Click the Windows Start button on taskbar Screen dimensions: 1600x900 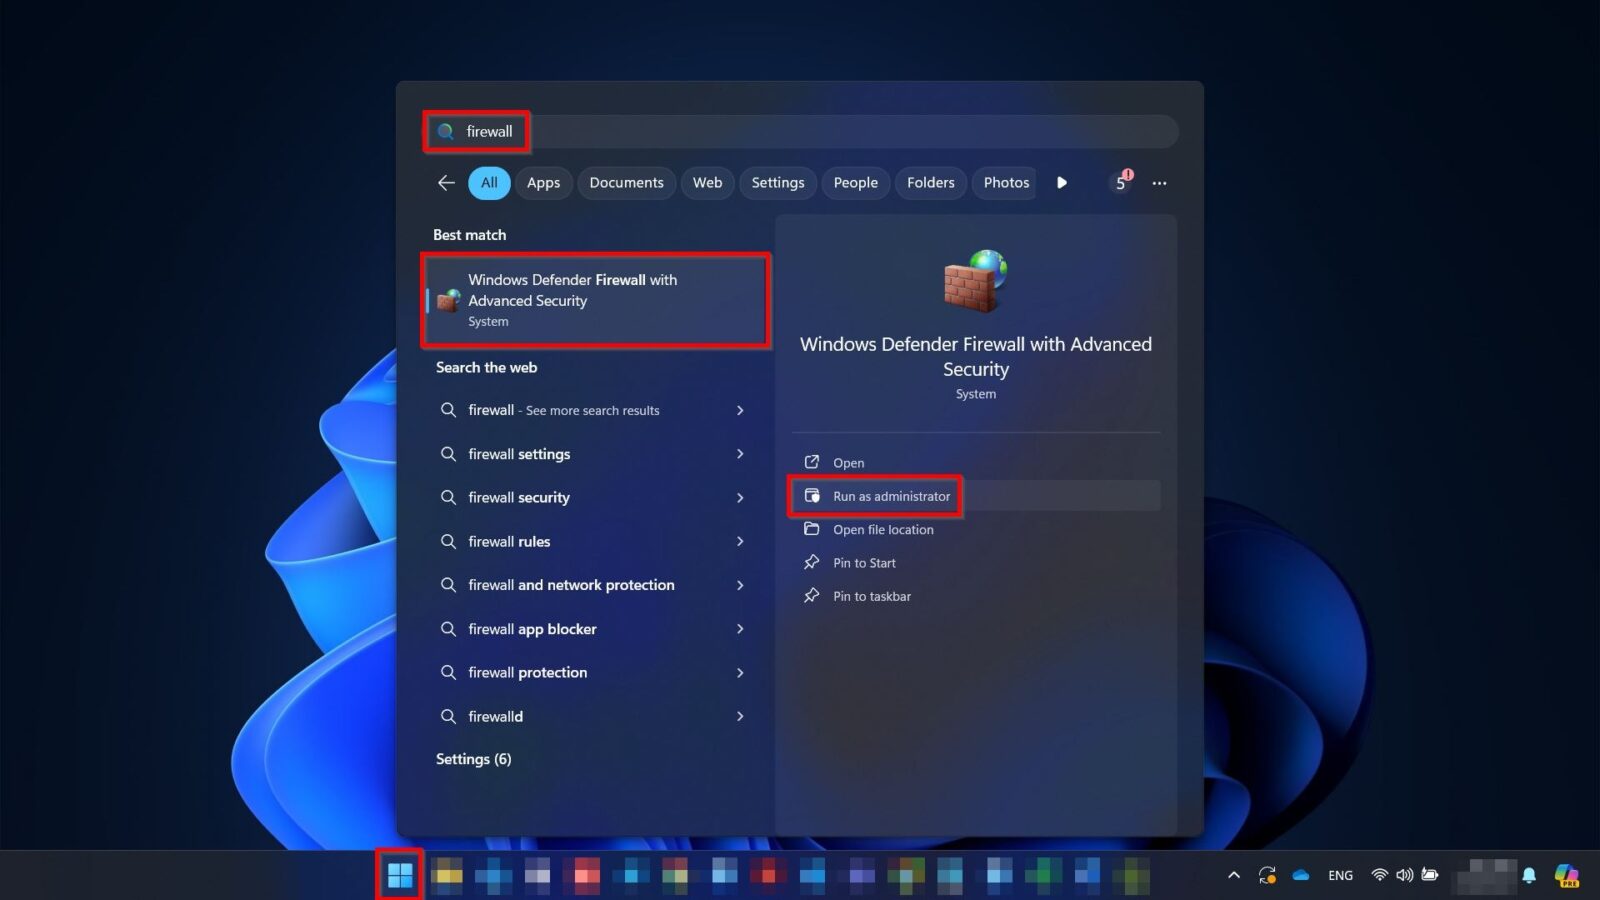tap(400, 875)
